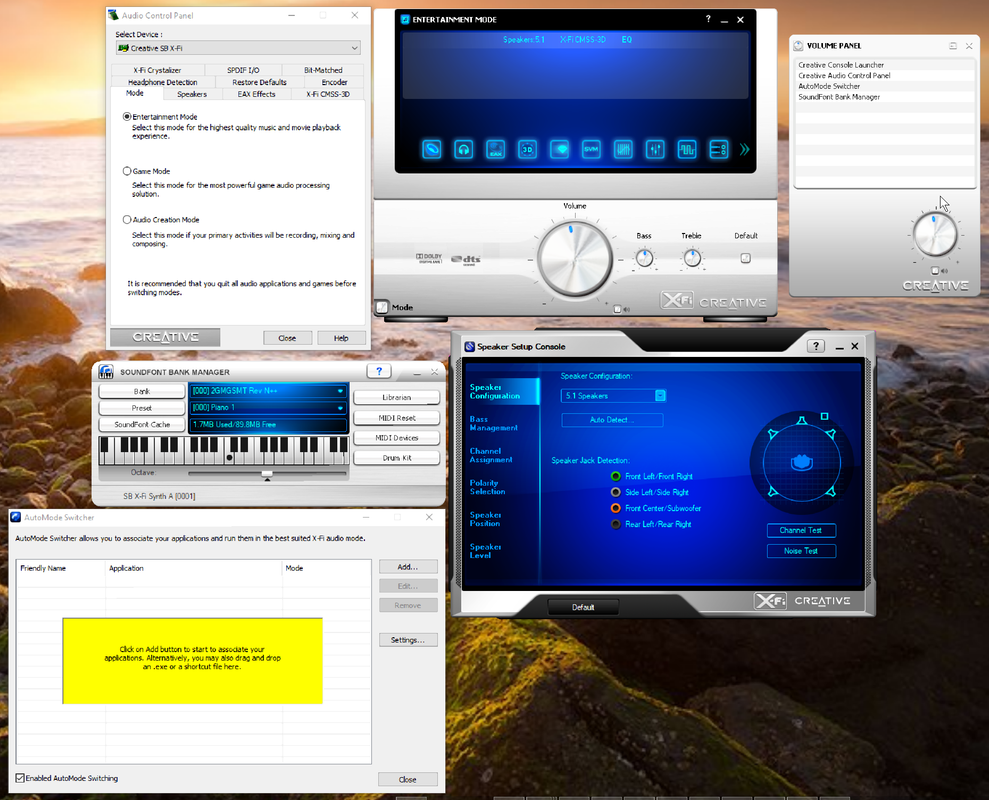Open Bass Management in Speaker Setup Console
The image size is (989, 800).
493,423
